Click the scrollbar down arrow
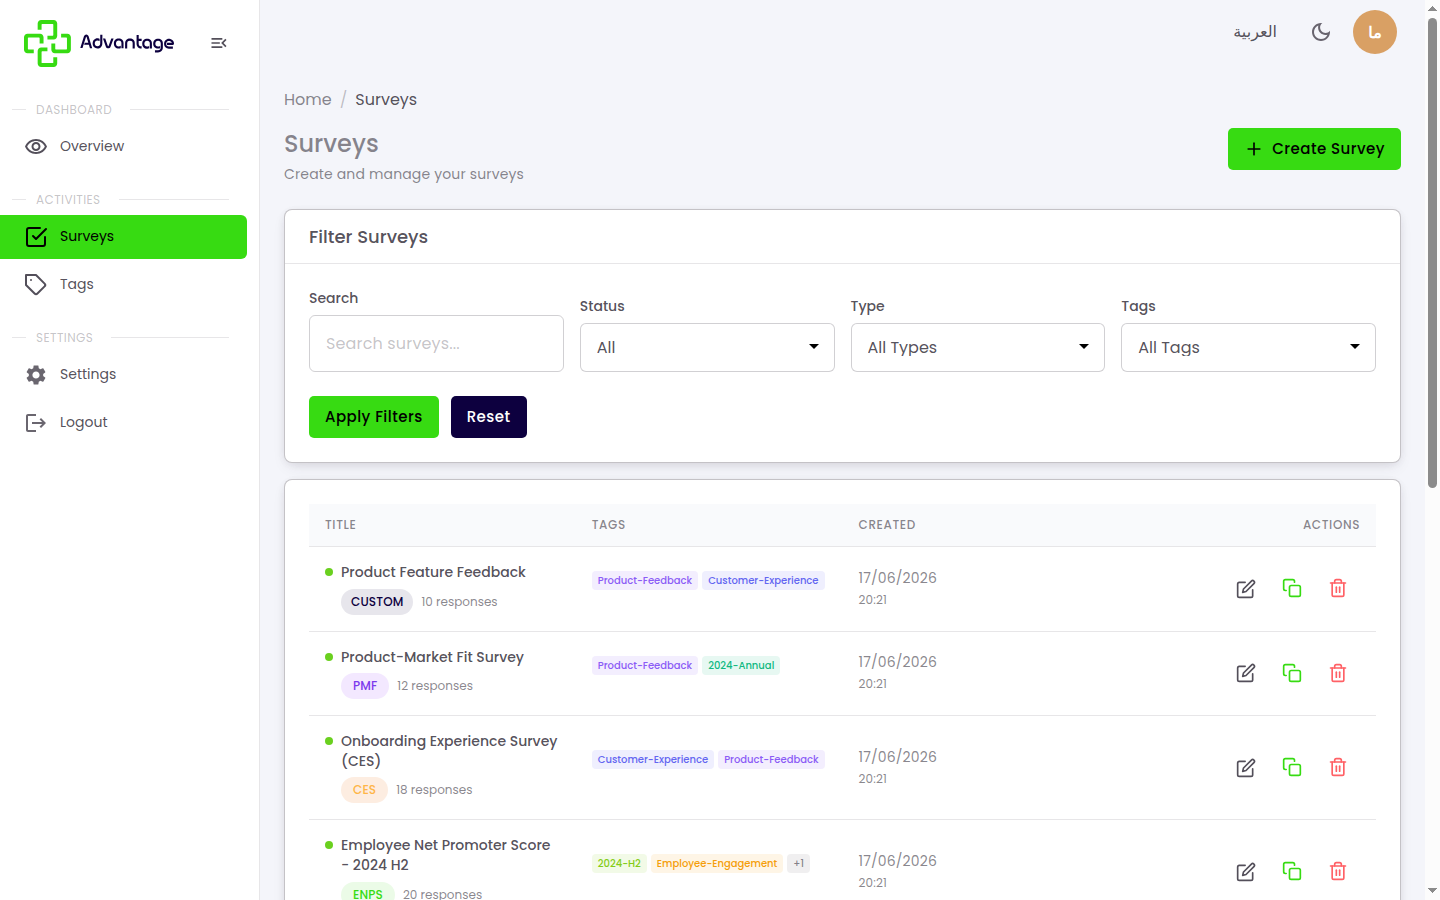 (x=1432, y=890)
